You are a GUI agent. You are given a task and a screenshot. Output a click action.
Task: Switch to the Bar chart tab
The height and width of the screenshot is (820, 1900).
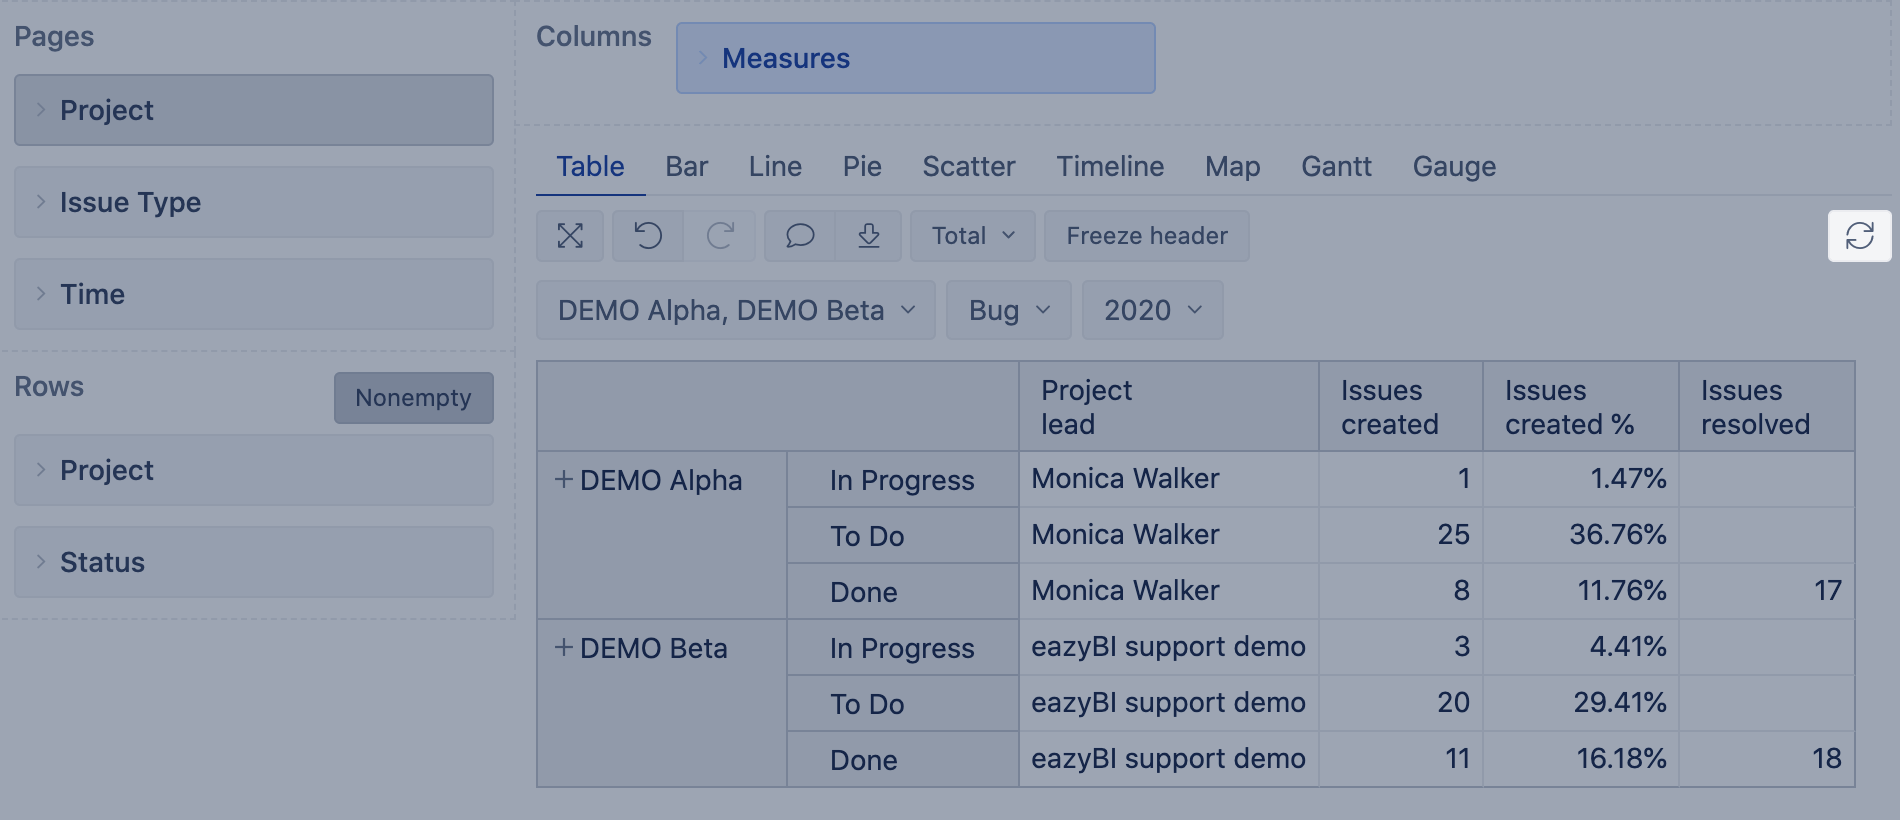[x=686, y=166]
